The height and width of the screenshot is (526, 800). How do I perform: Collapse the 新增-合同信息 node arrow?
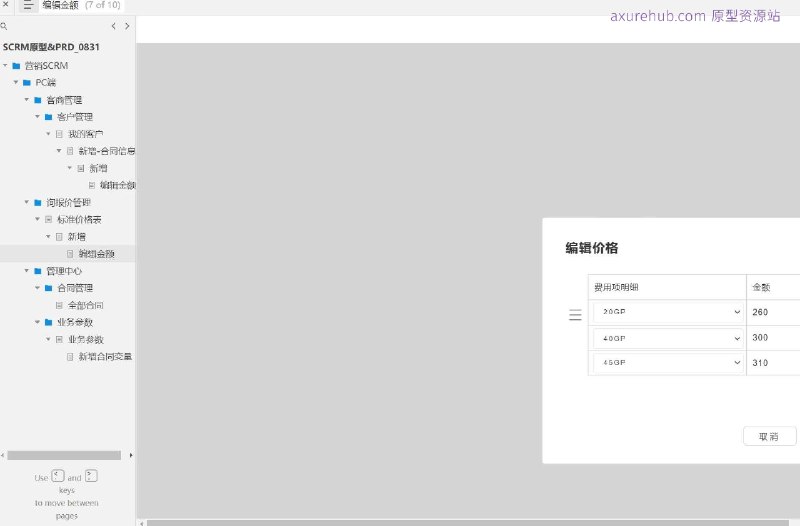pos(59,151)
